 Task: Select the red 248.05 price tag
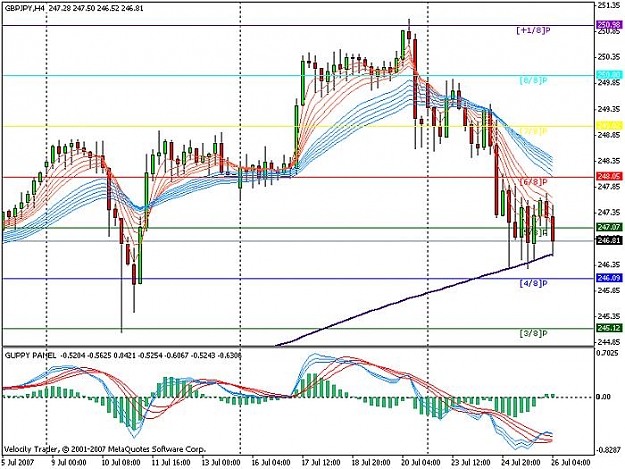(x=609, y=176)
